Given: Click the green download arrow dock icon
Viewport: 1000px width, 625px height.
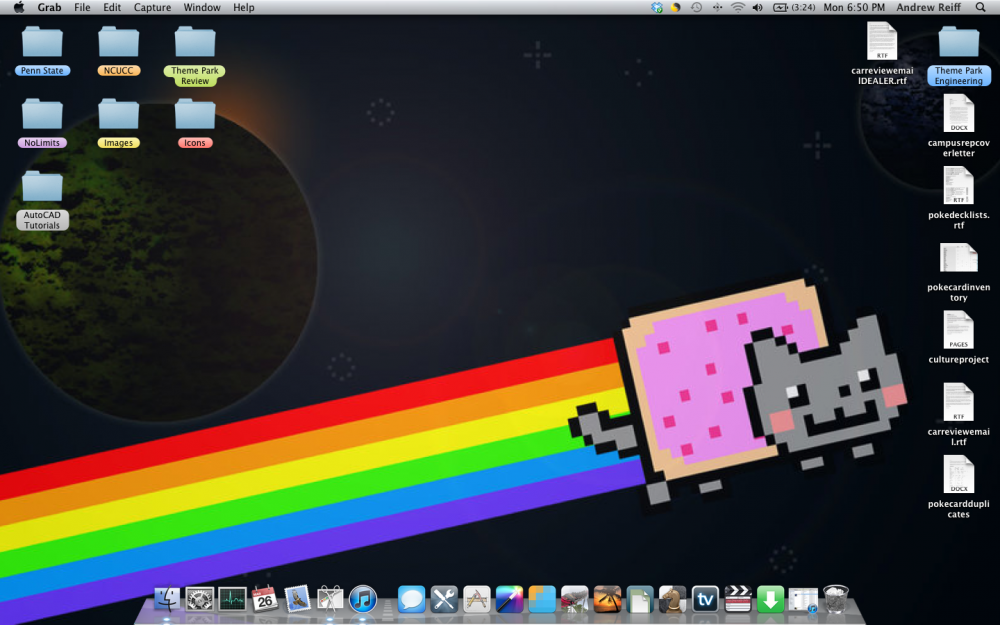Looking at the screenshot, I should tap(770, 599).
